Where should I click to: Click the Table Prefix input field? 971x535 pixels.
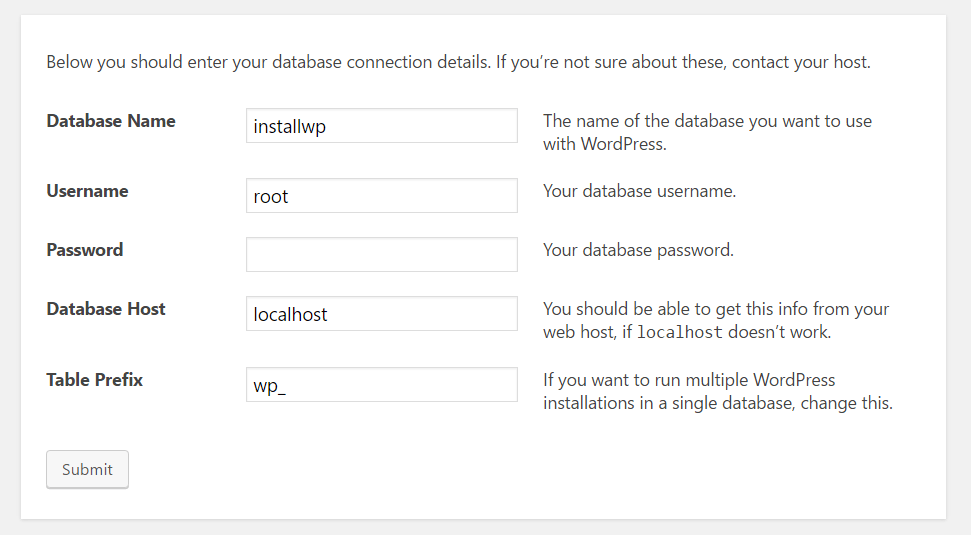pos(381,385)
